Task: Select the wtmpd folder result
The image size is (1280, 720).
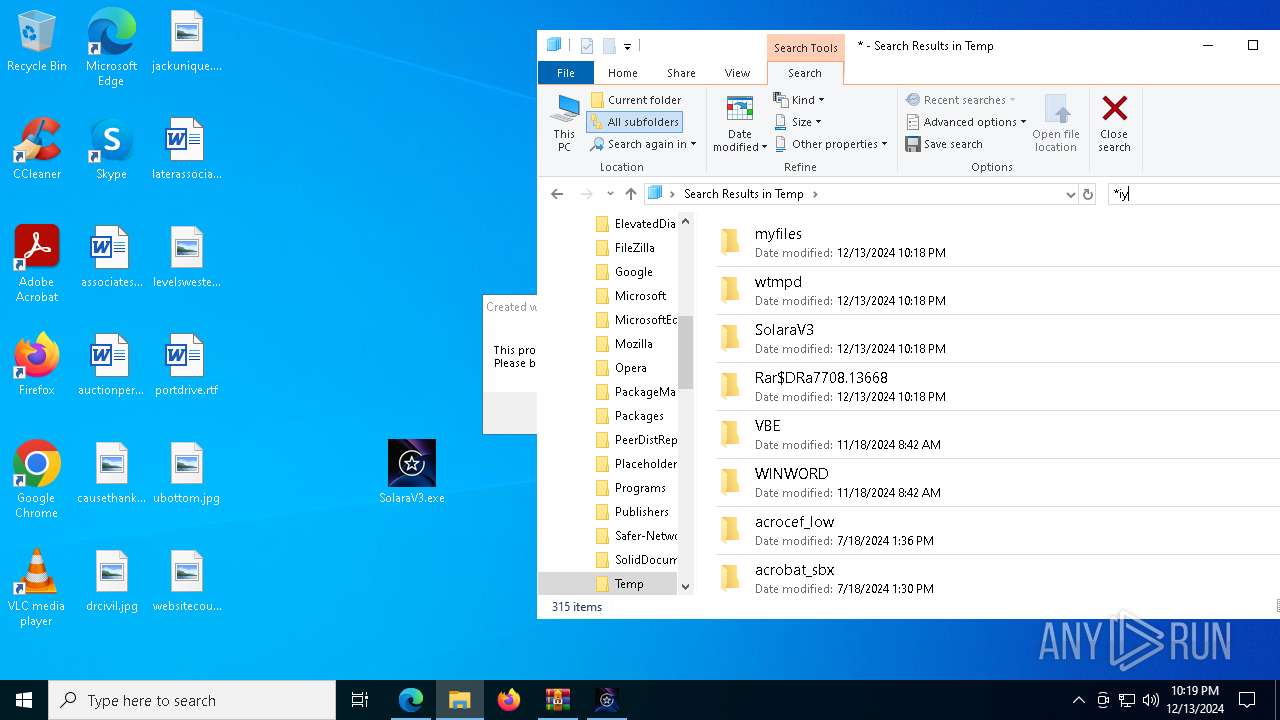Action: 997,290
